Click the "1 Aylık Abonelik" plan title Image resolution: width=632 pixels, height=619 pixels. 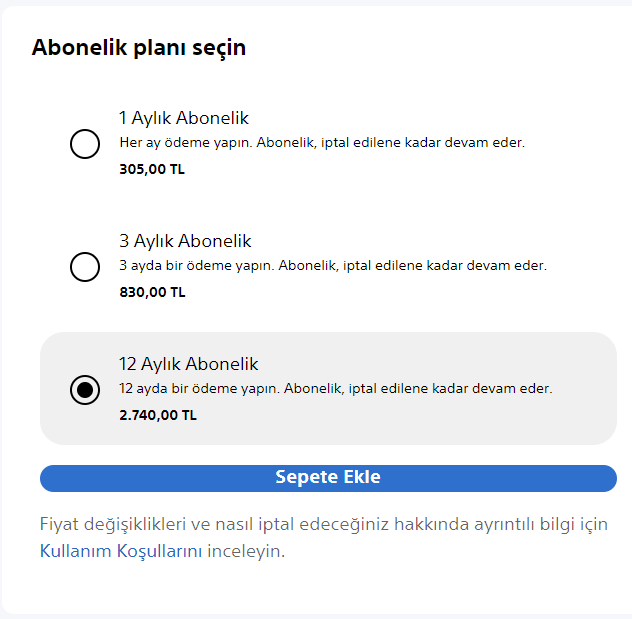(183, 118)
